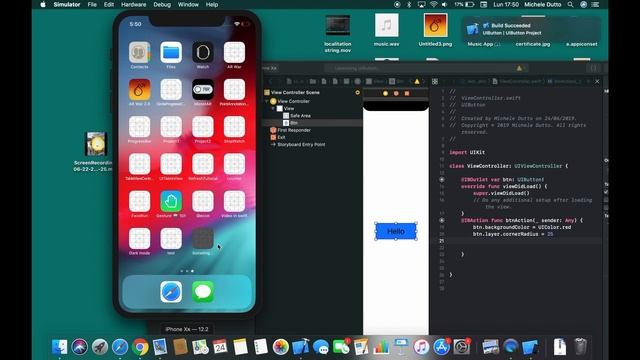Click the View Controller Scene outline indicator circle
The image size is (640, 360).
[x=358, y=93]
